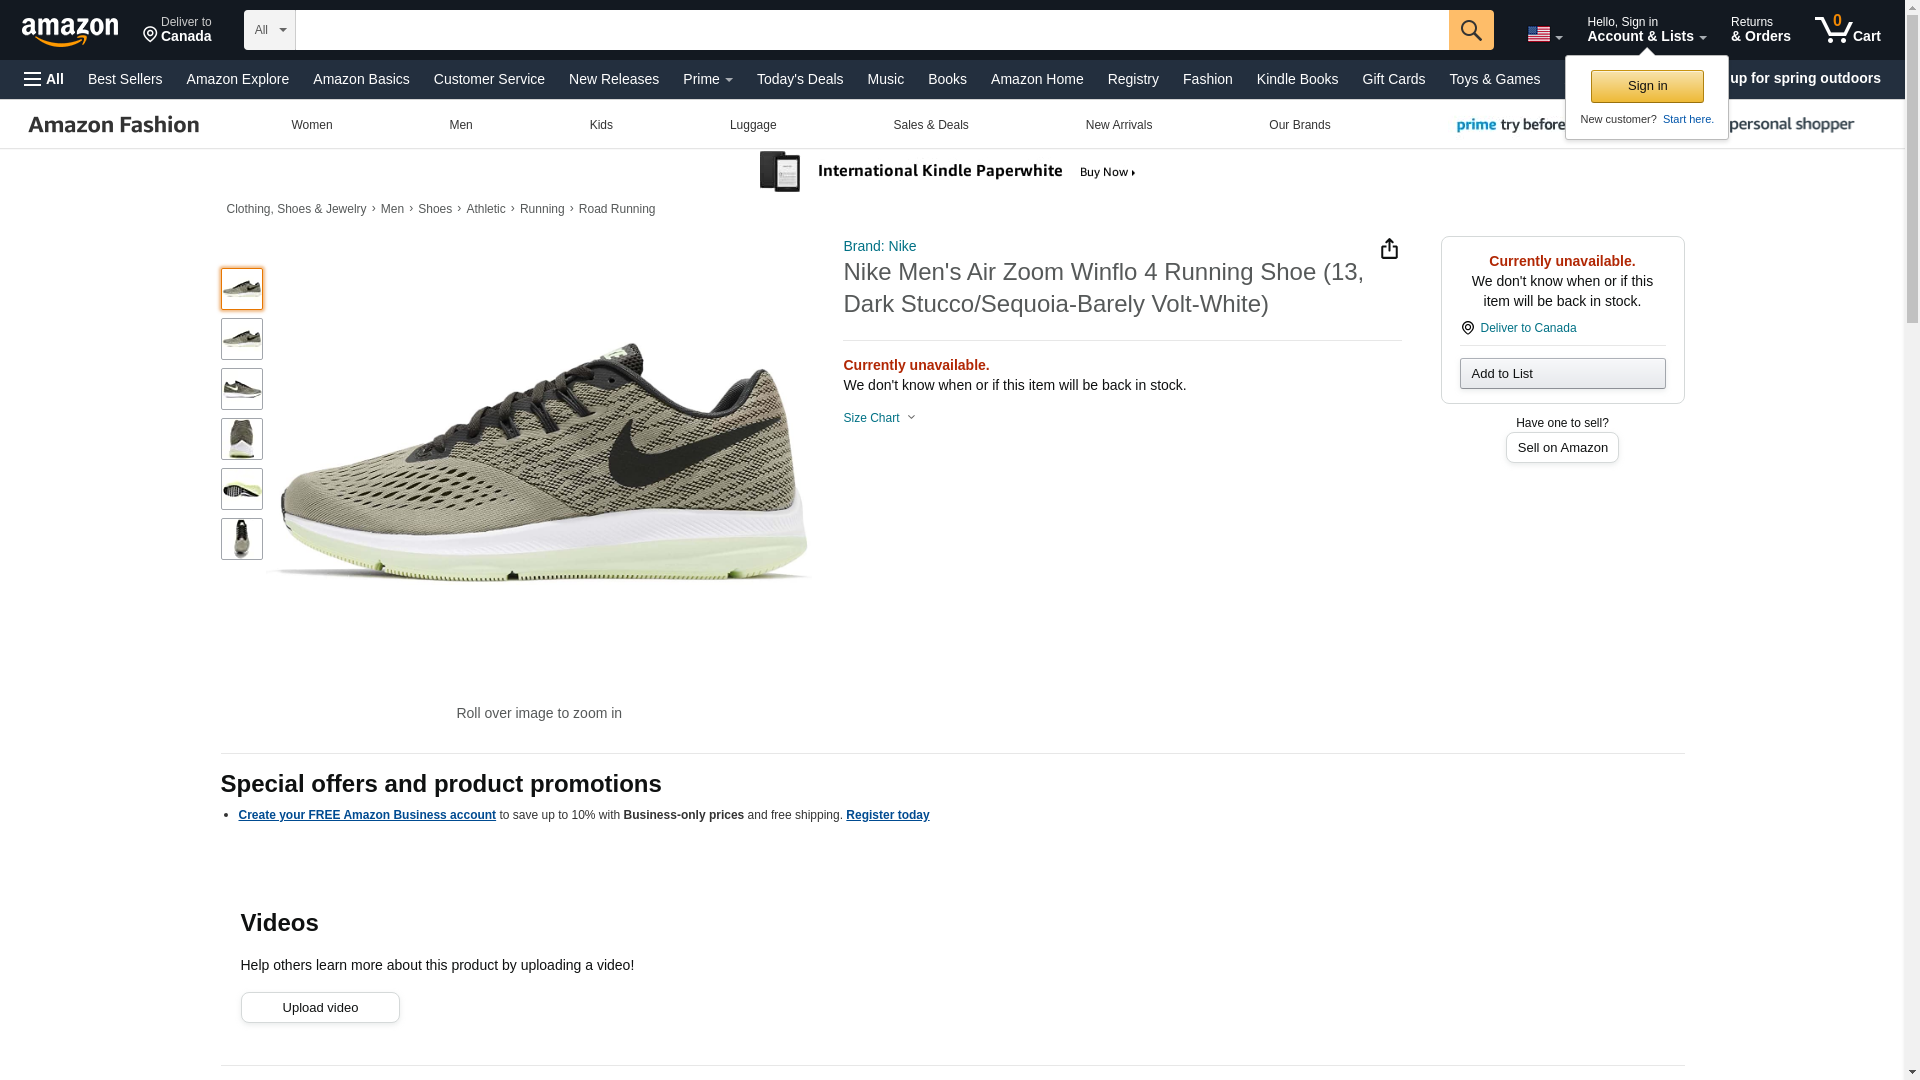
Task: Click the search magnifier button
Action: 1470,30
